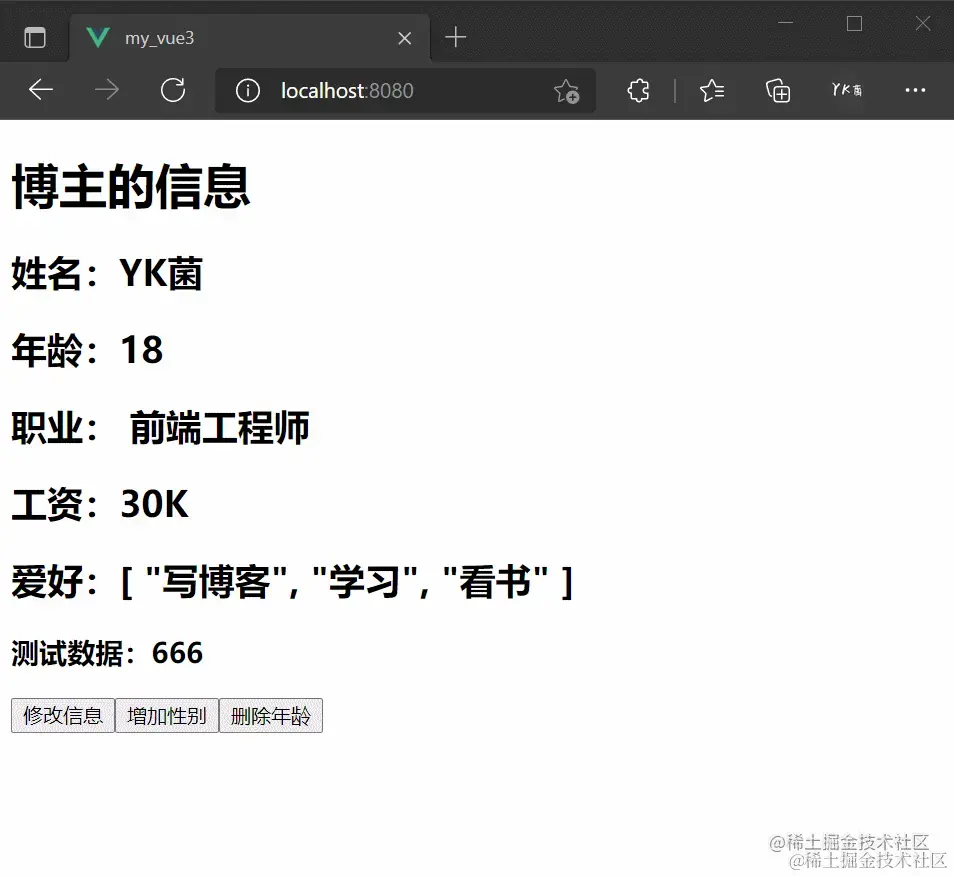The image size is (954, 876).
Task: Focus the localhost:8080 address bar
Action: pyautogui.click(x=405, y=91)
